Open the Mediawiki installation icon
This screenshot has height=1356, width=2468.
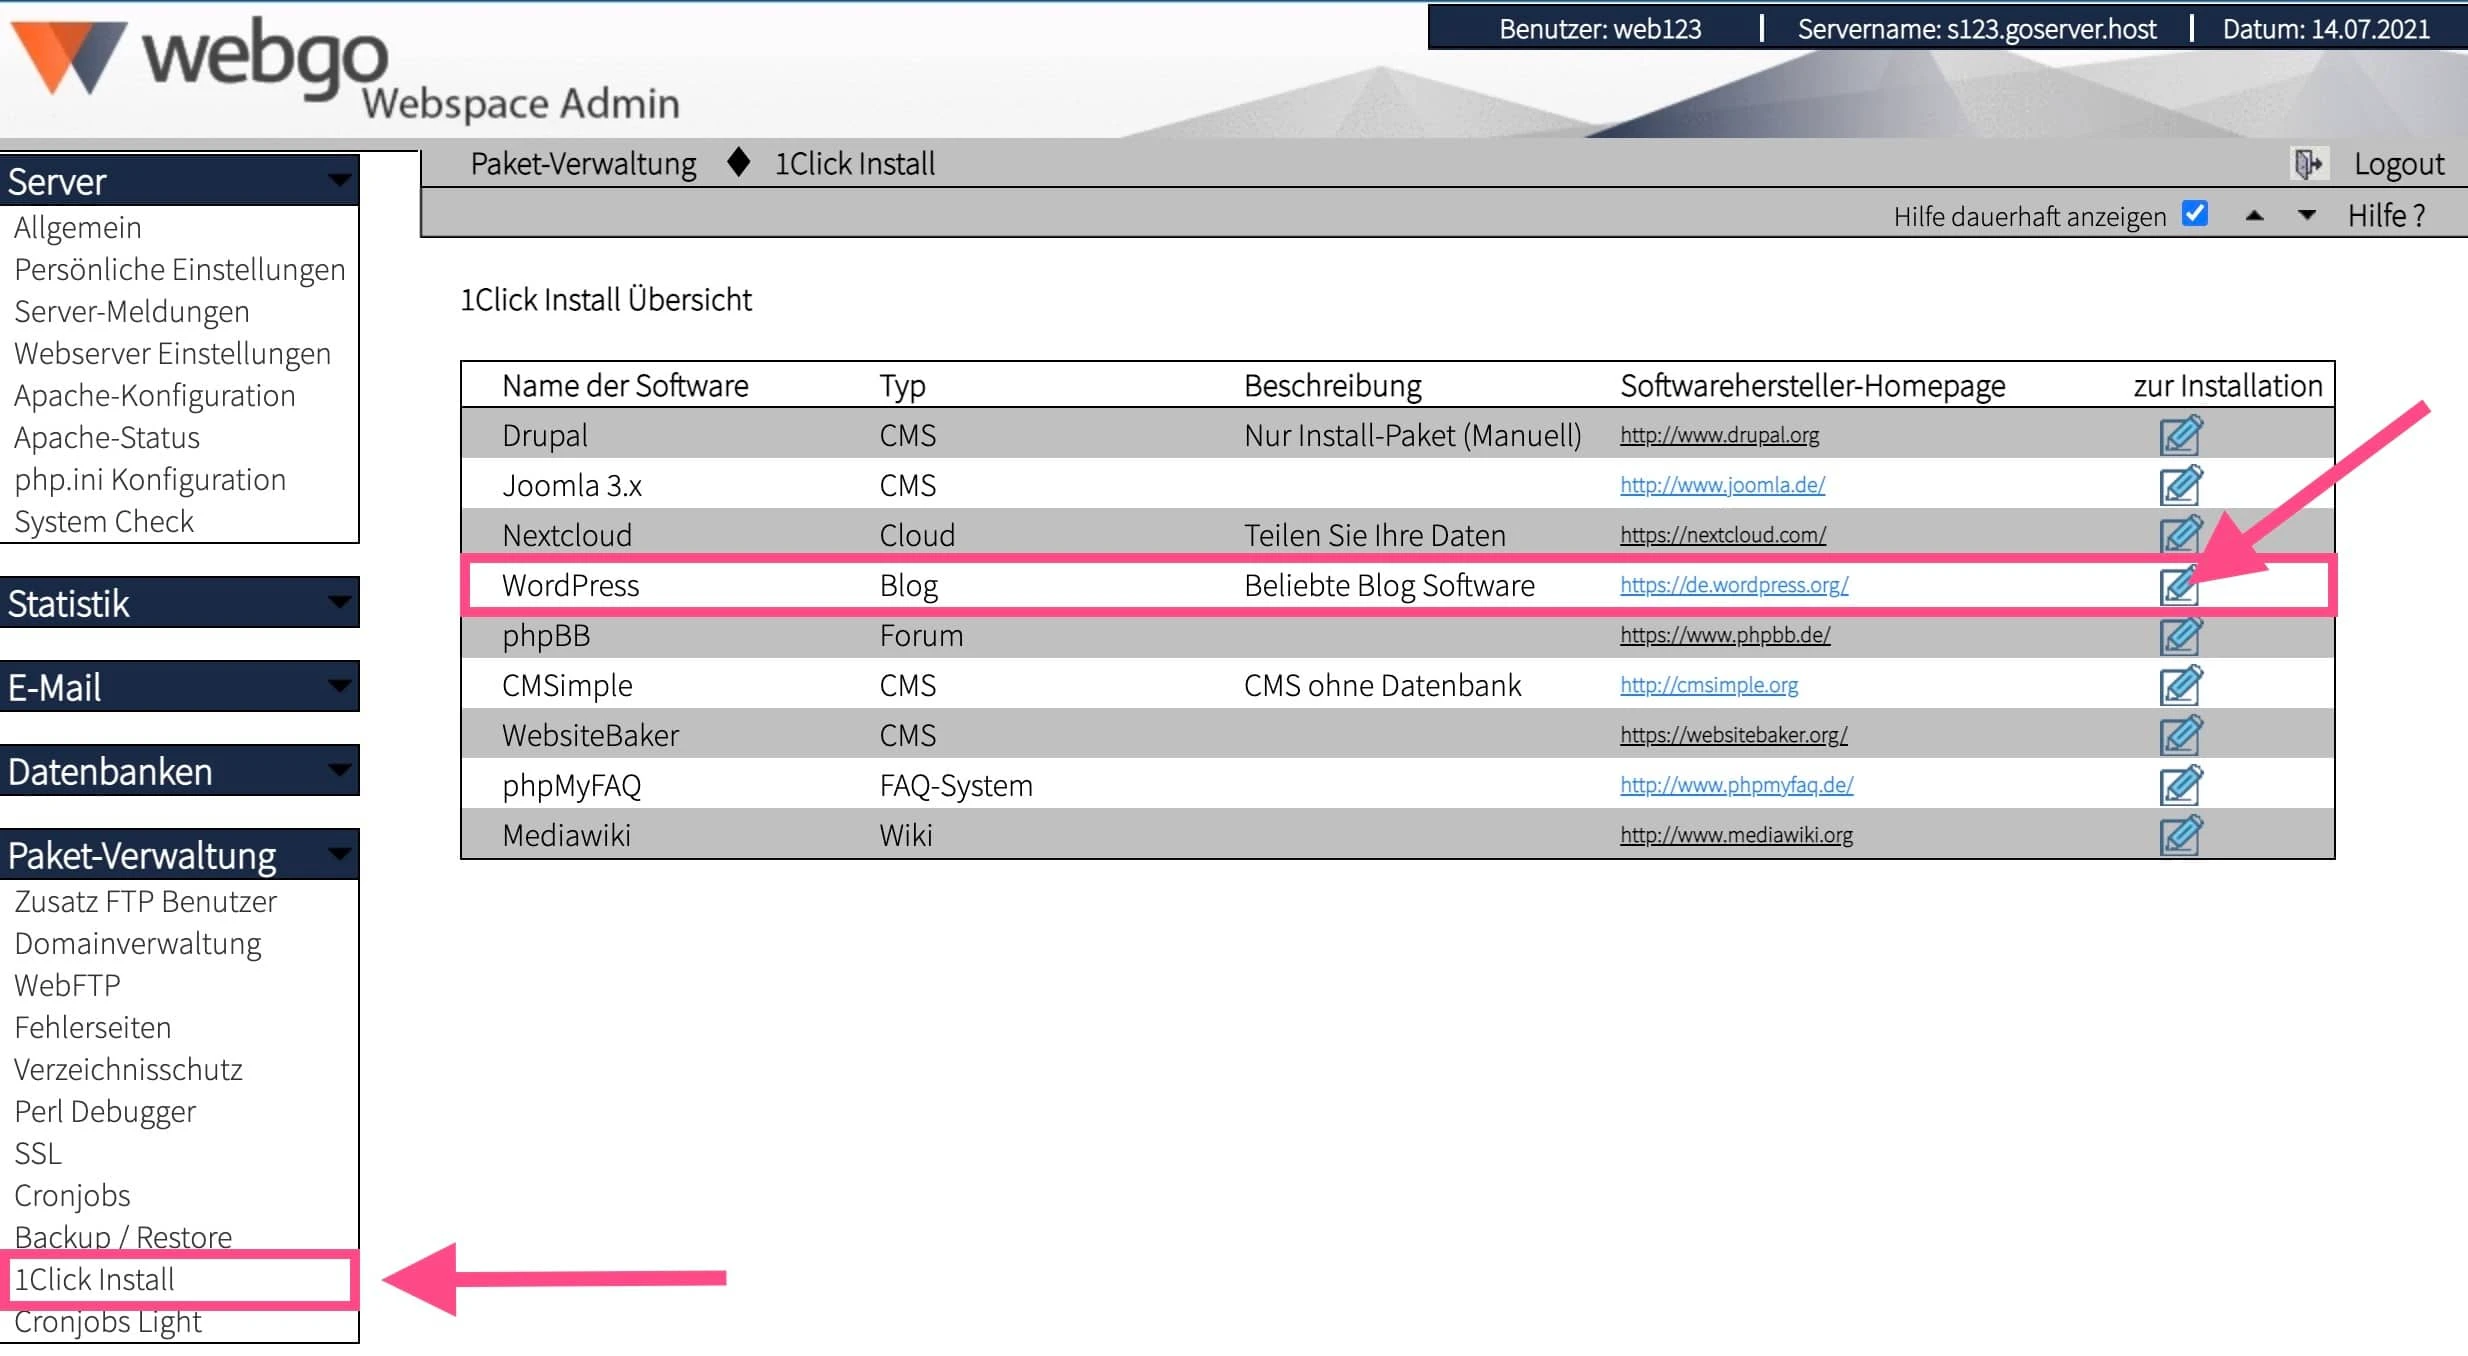2181,834
